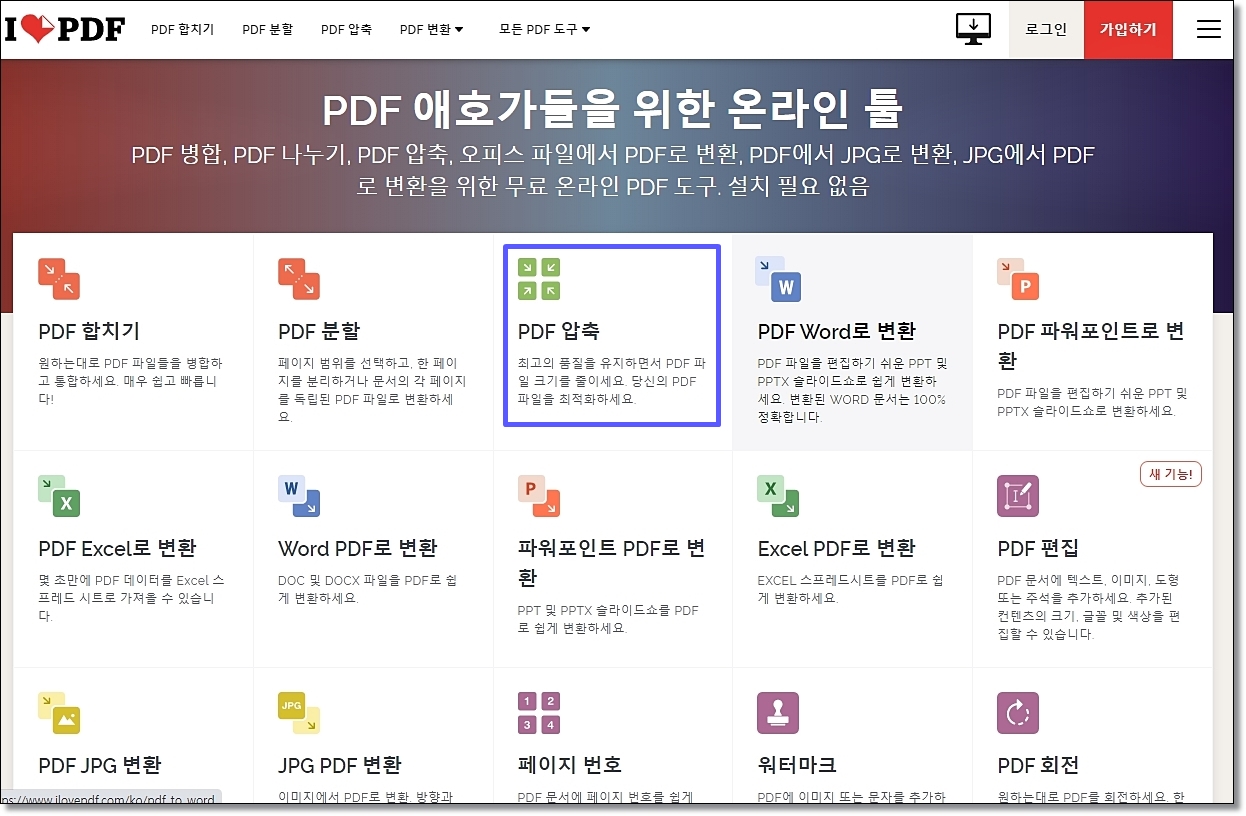Click the PDF 합치기 card title

[x=89, y=331]
